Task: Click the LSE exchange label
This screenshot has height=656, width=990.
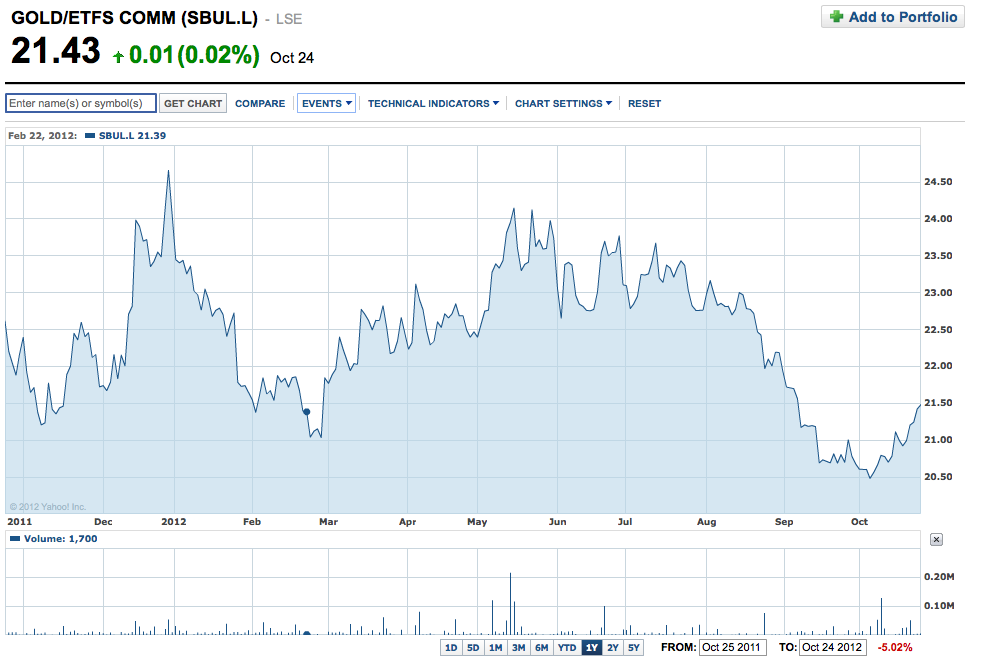Action: 289,19
